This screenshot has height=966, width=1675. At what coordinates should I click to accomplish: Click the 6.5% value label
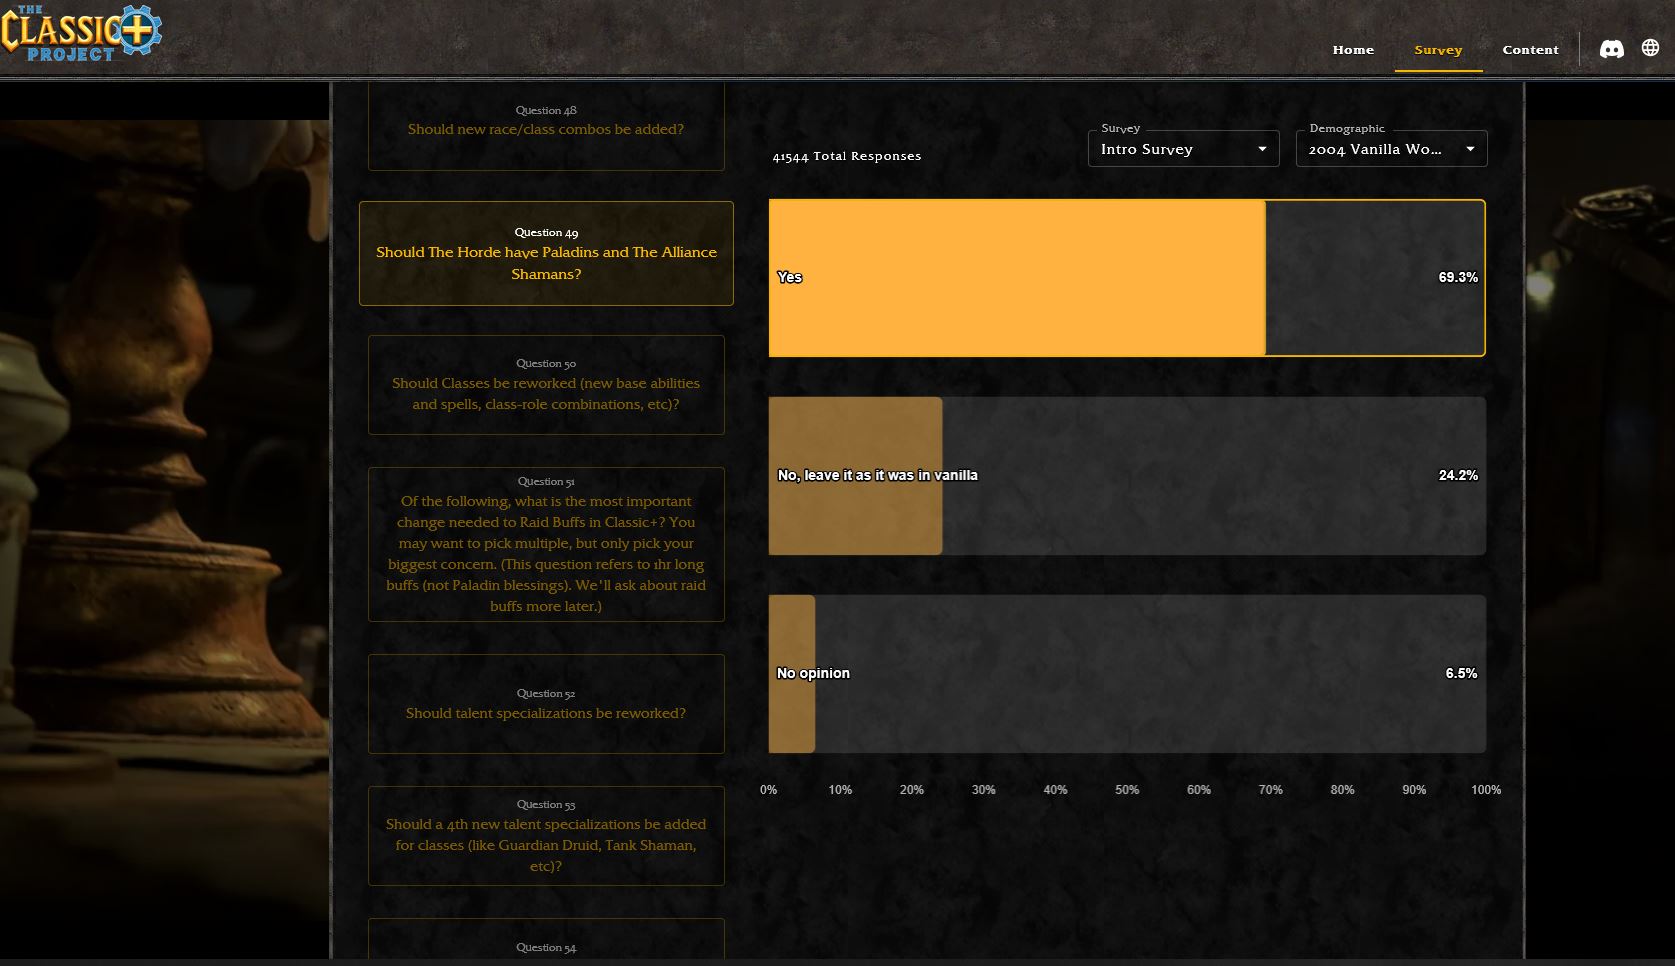point(1461,673)
